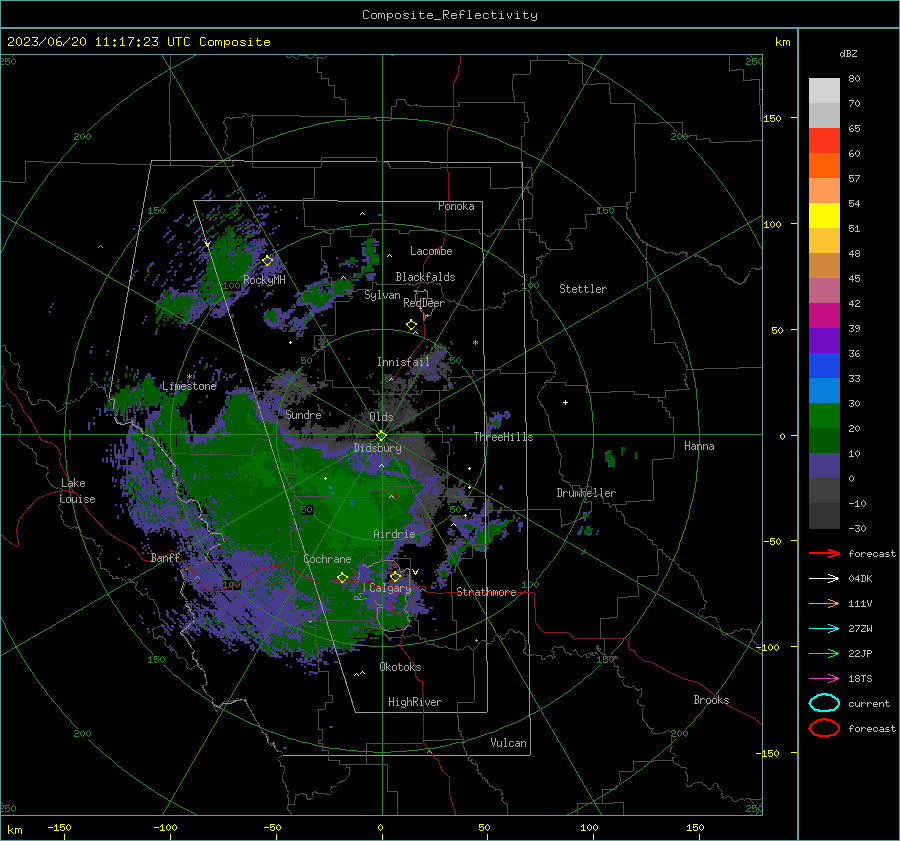
Task: Click the red forecast arrow in legend
Action: click(824, 553)
